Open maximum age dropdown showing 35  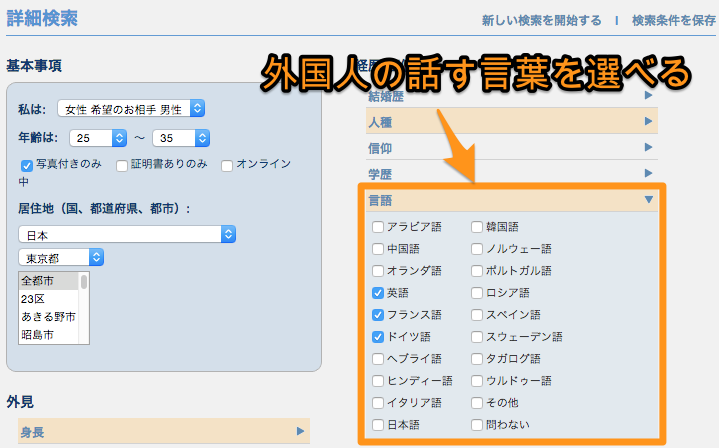[181, 138]
